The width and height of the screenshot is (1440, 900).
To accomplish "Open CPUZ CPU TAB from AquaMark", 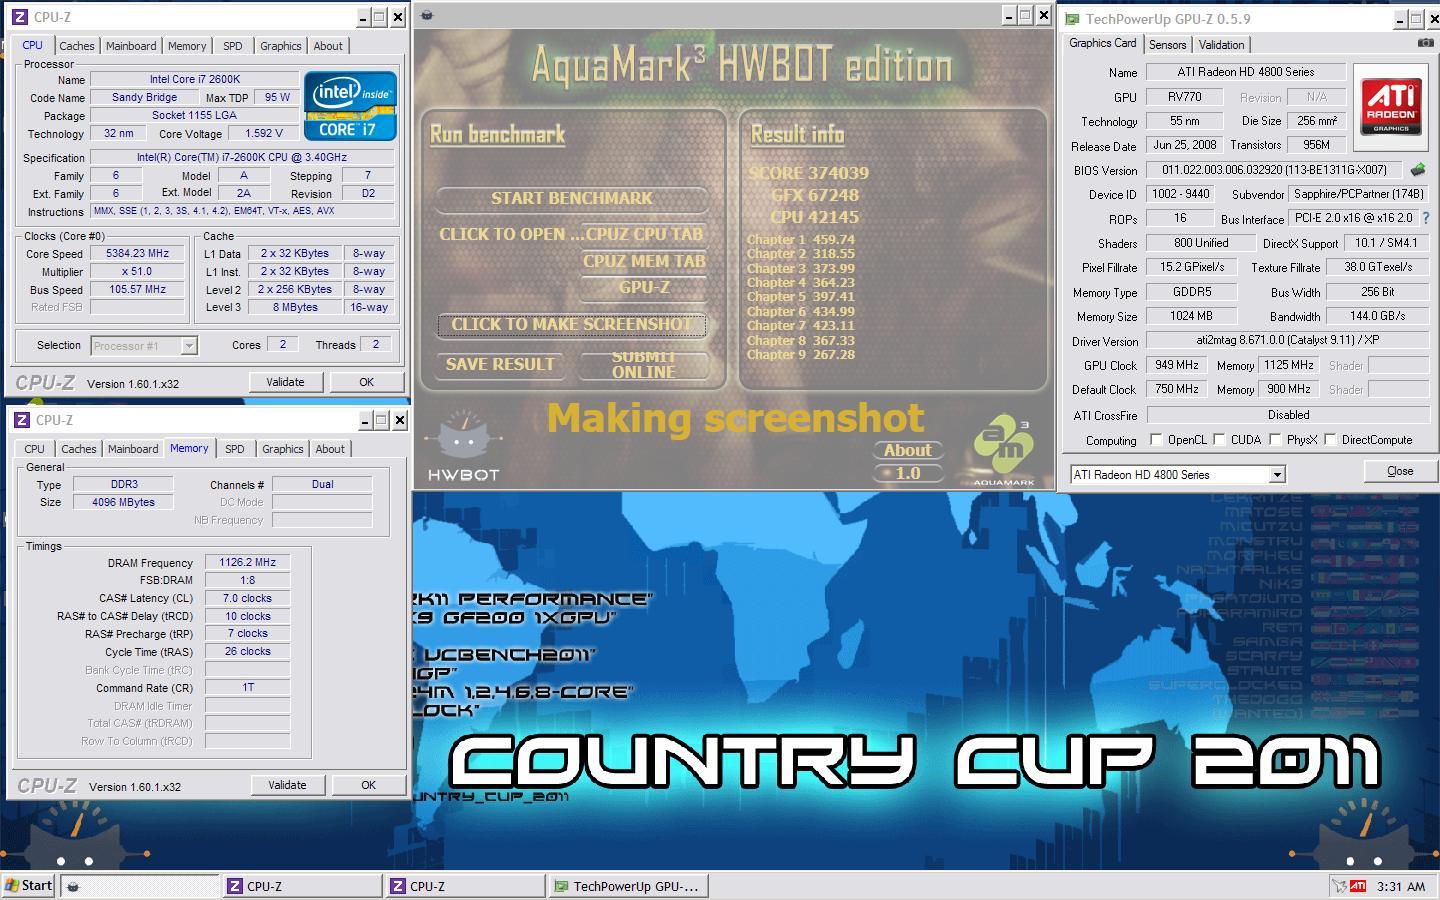I will click(x=643, y=234).
